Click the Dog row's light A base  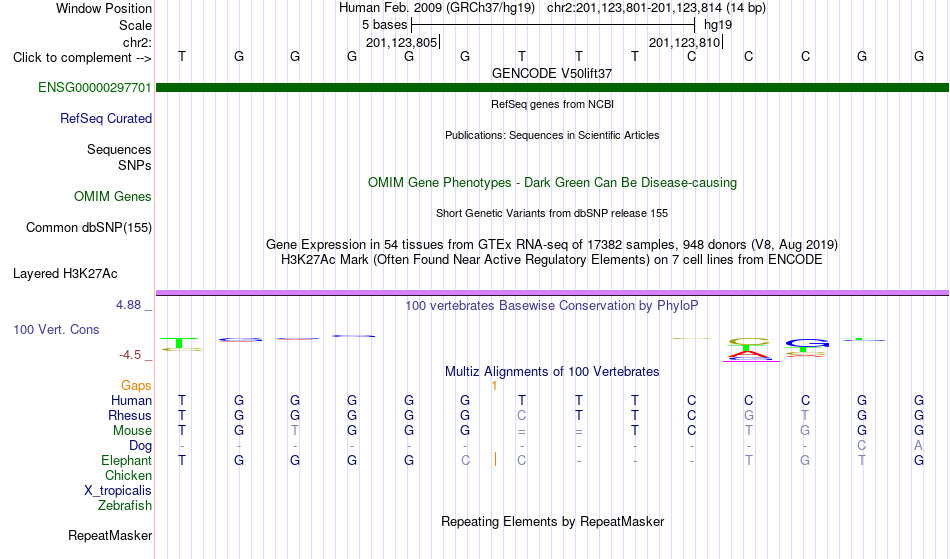(918, 446)
